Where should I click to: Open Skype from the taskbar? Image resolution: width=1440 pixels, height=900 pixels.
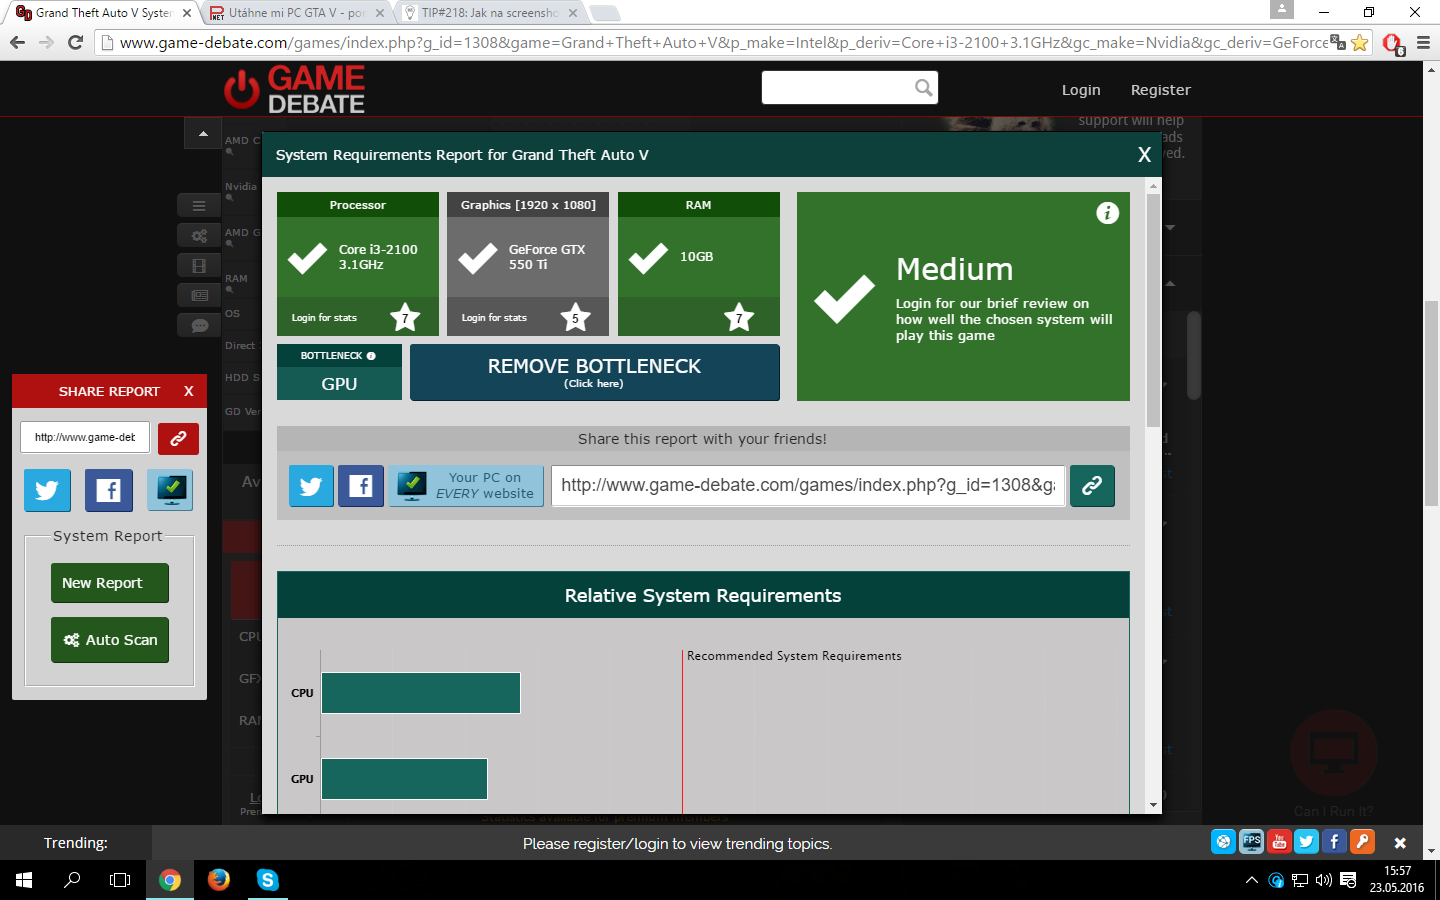coord(267,880)
